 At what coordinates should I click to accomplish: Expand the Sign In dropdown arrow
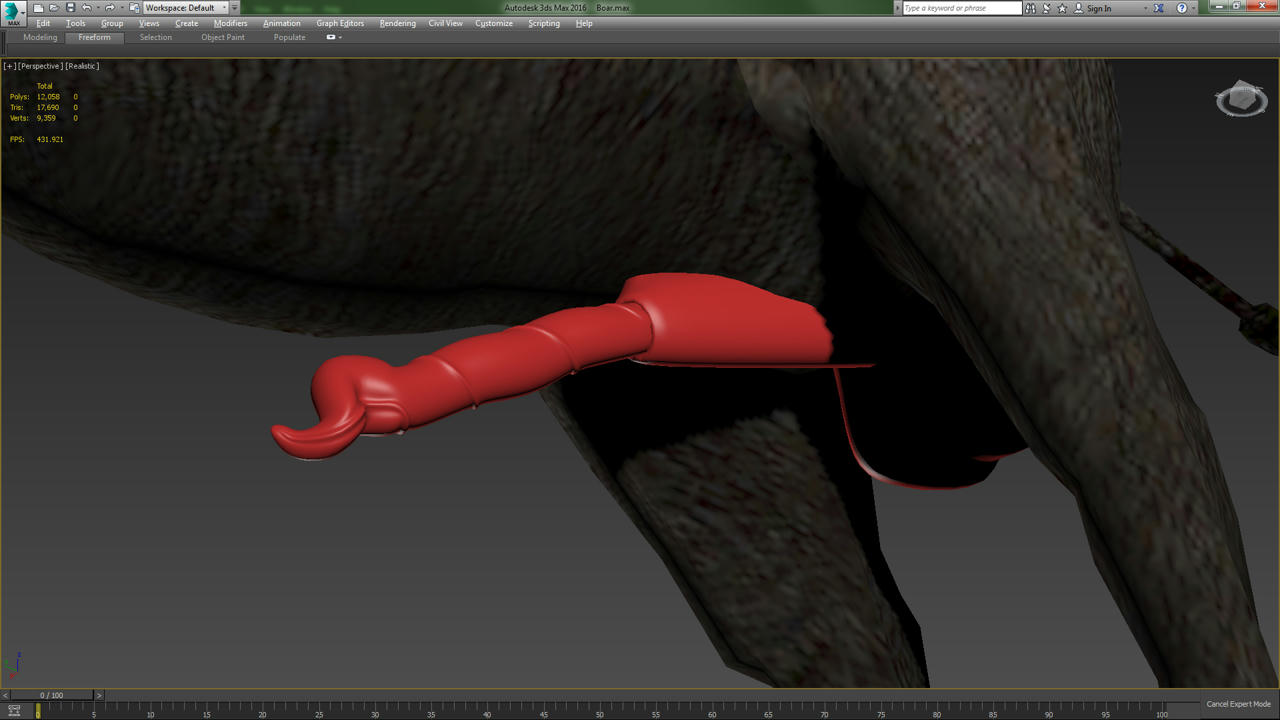click(x=1146, y=8)
